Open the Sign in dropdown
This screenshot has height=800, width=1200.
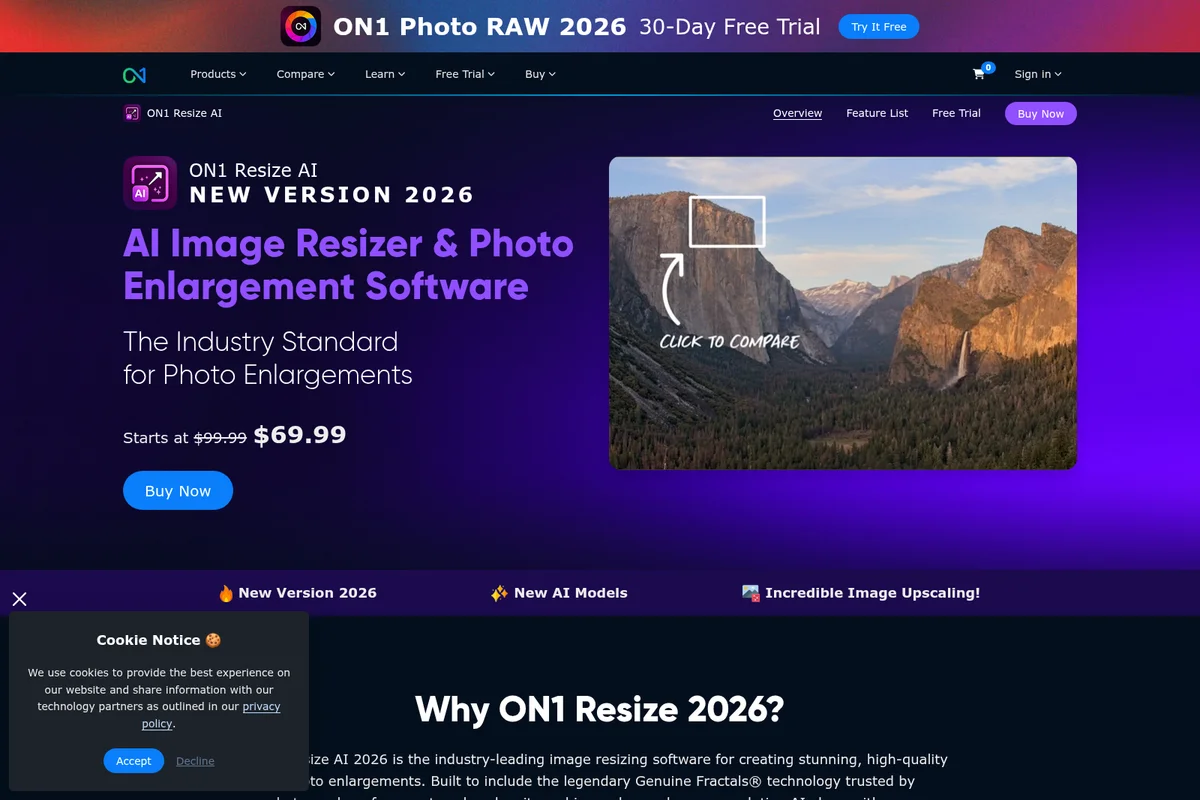[1038, 74]
